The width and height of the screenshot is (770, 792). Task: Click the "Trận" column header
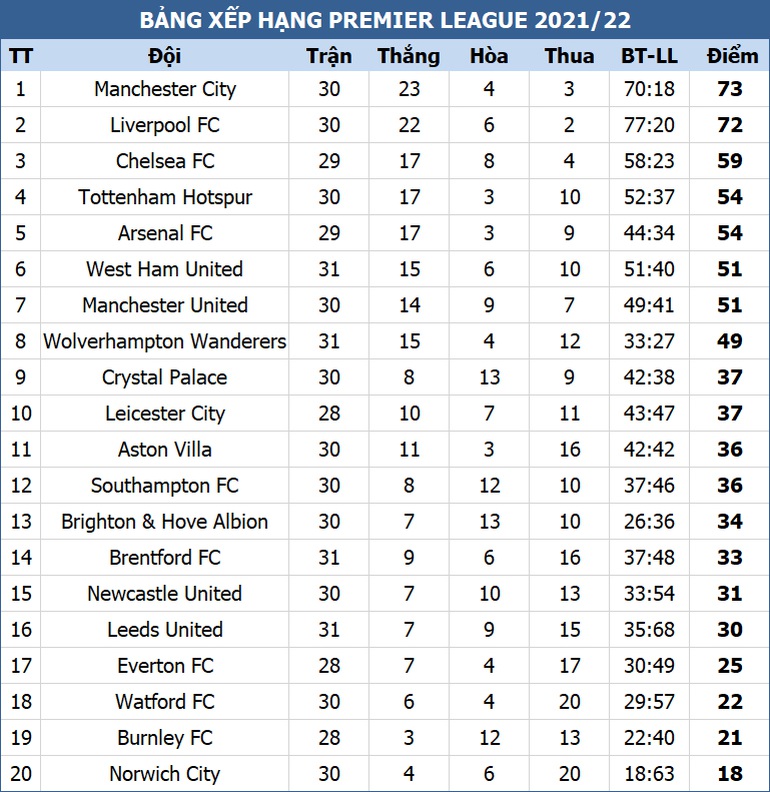point(329,56)
